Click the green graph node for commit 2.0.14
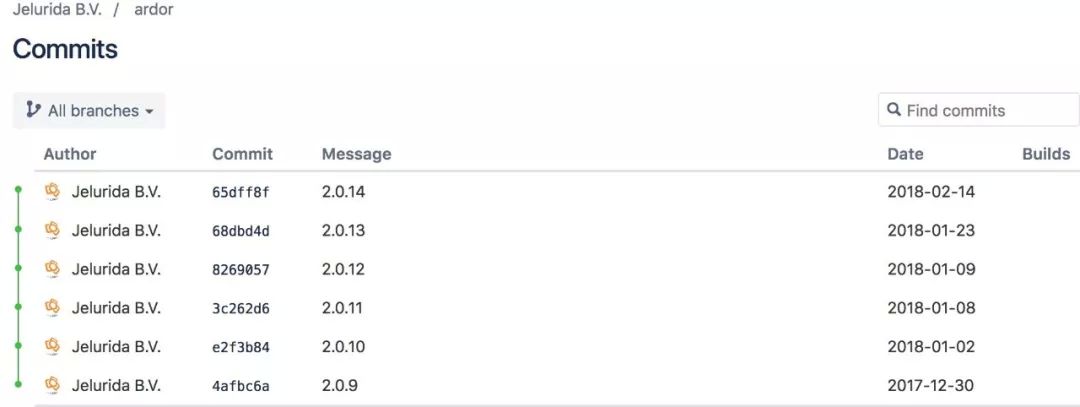Screen dimensions: 1080x407 tap(19, 189)
